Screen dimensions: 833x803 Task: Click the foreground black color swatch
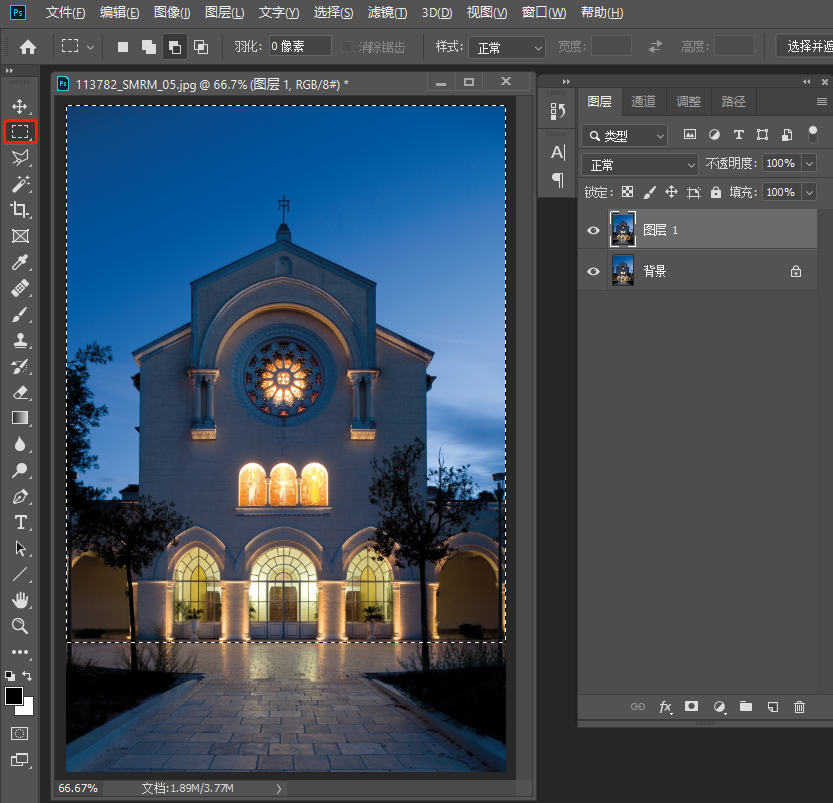coord(14,696)
